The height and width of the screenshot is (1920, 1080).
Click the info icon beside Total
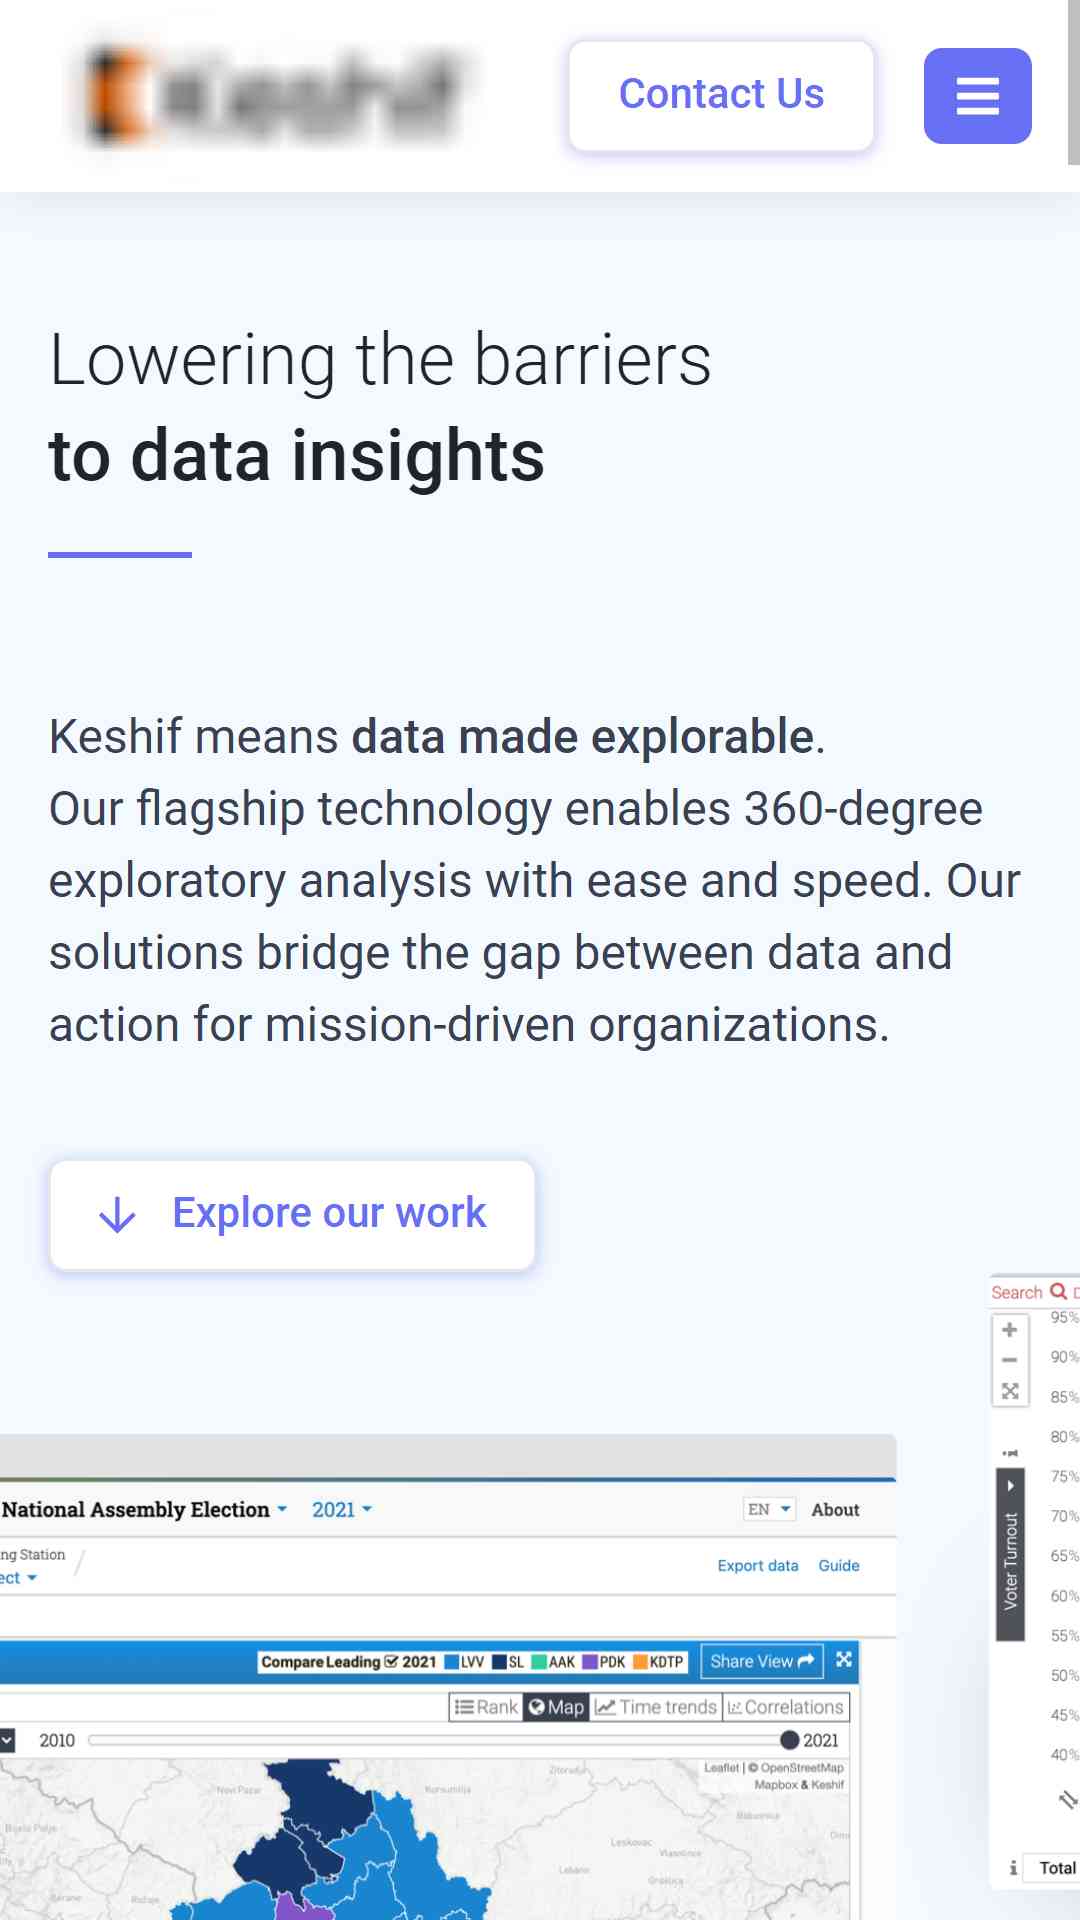coord(1013,1867)
